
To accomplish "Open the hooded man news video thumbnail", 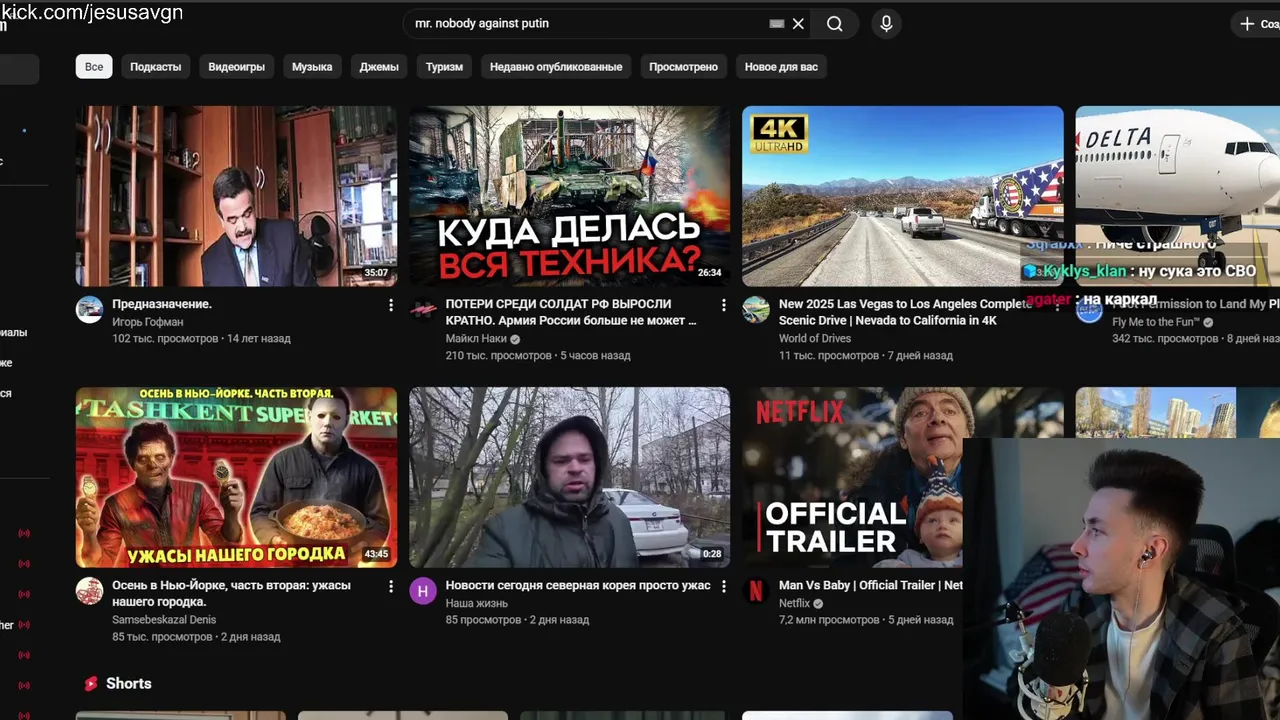I will pos(569,477).
